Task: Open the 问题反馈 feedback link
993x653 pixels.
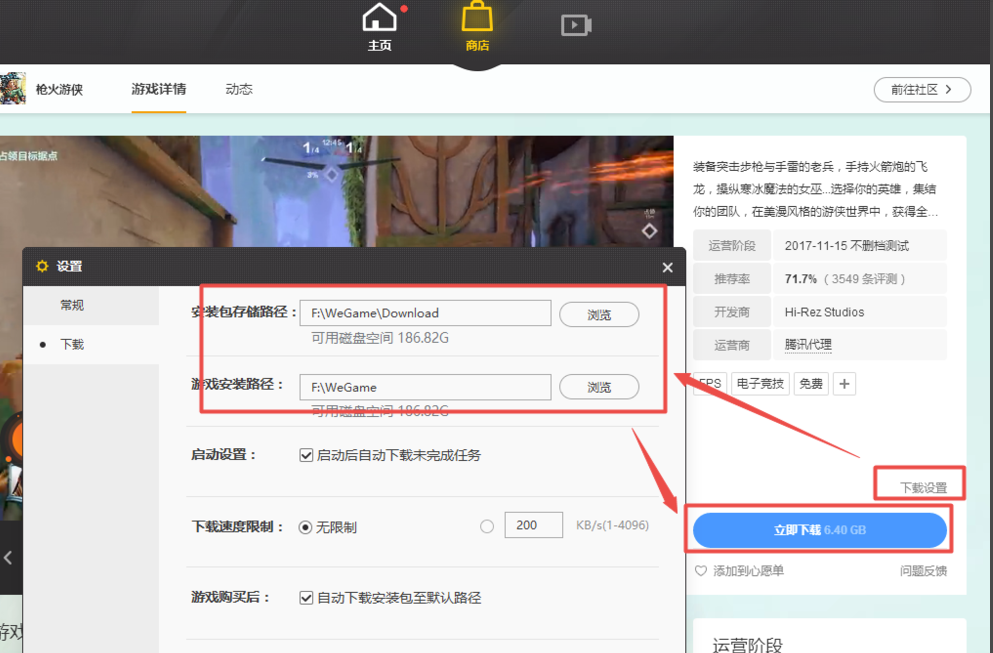Action: click(923, 568)
